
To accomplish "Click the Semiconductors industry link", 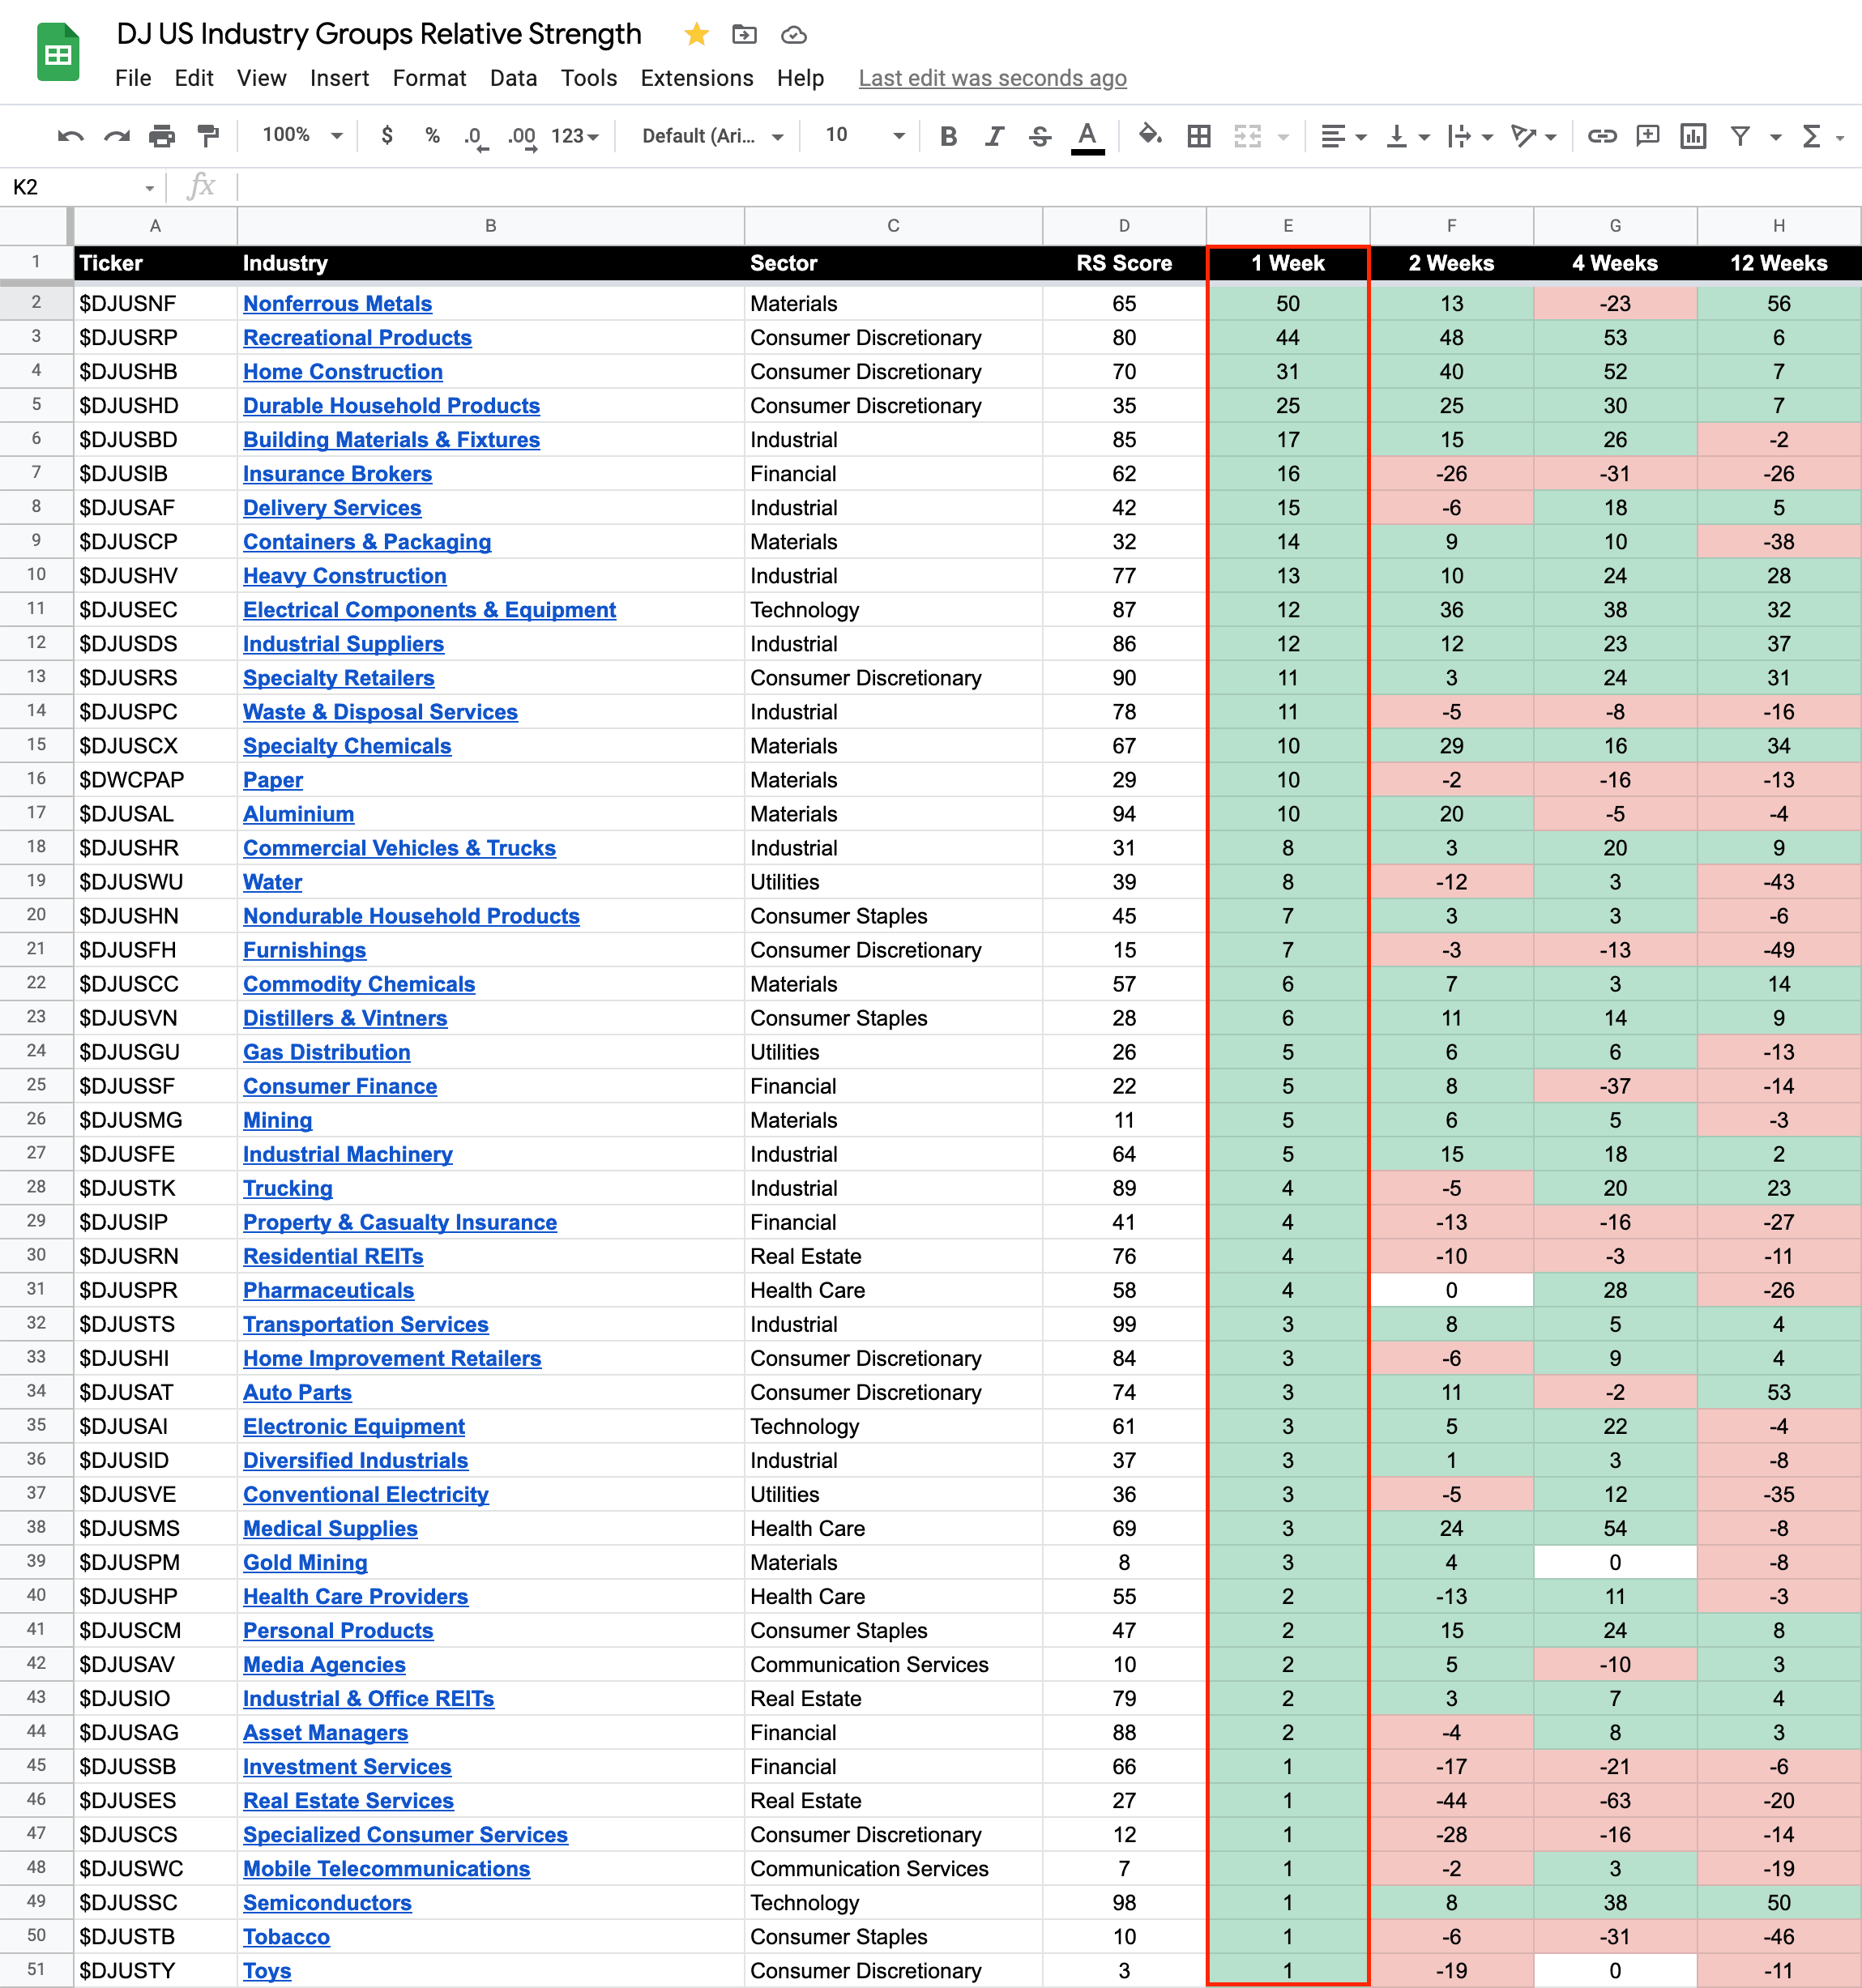I will [x=327, y=1903].
